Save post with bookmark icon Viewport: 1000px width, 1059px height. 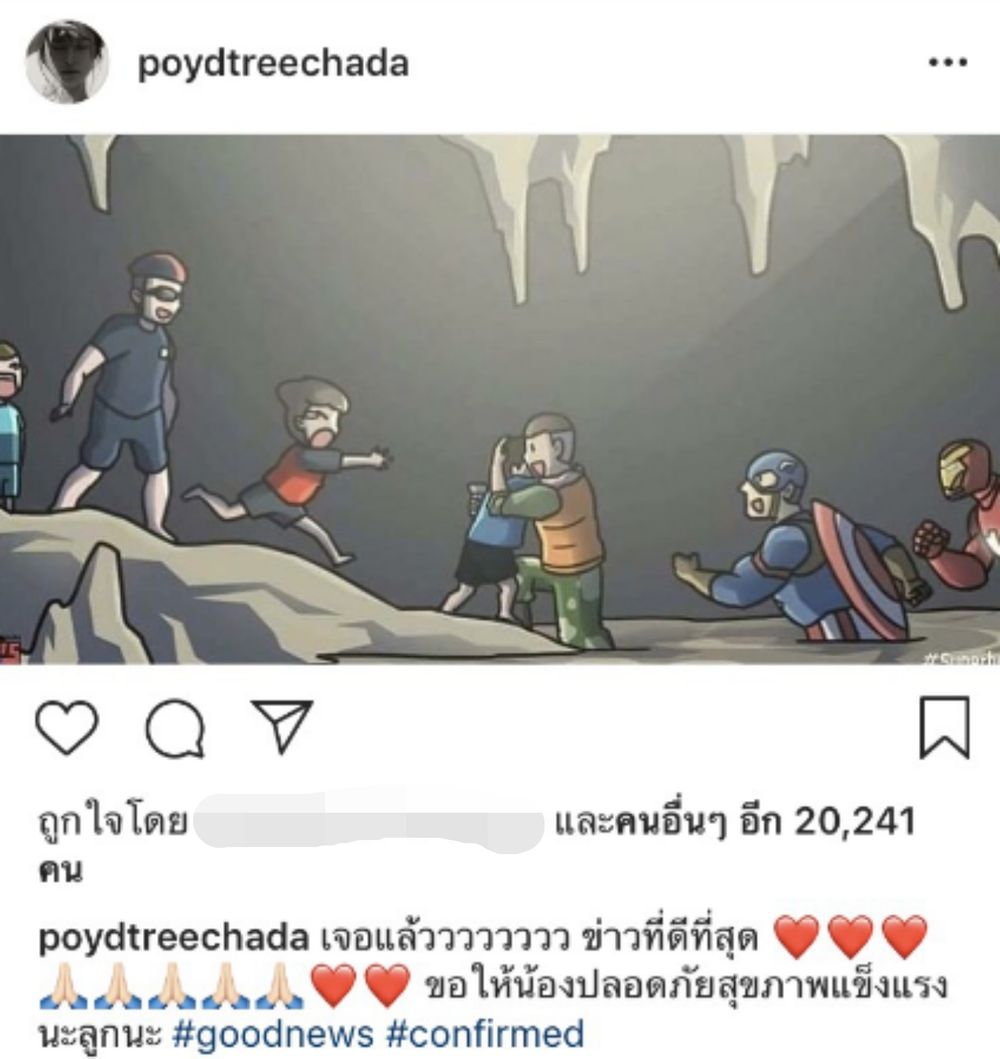pos(945,728)
